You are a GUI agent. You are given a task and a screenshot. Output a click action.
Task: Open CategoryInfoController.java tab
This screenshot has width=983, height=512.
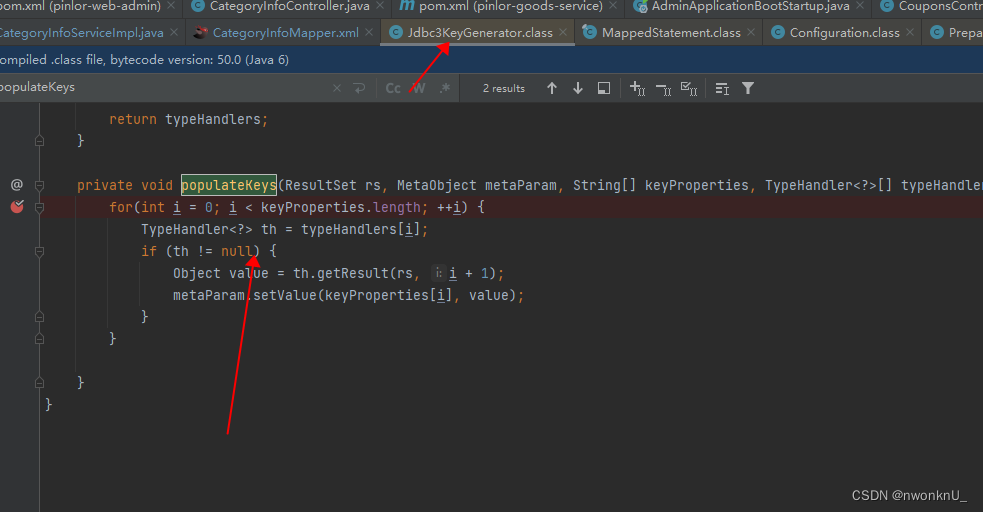coord(289,6)
